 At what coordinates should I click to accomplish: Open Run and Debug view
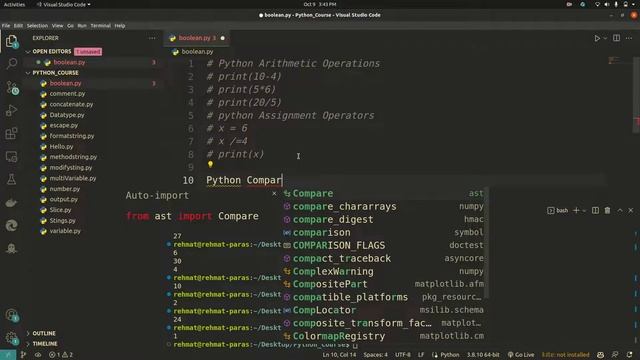tap(11, 111)
